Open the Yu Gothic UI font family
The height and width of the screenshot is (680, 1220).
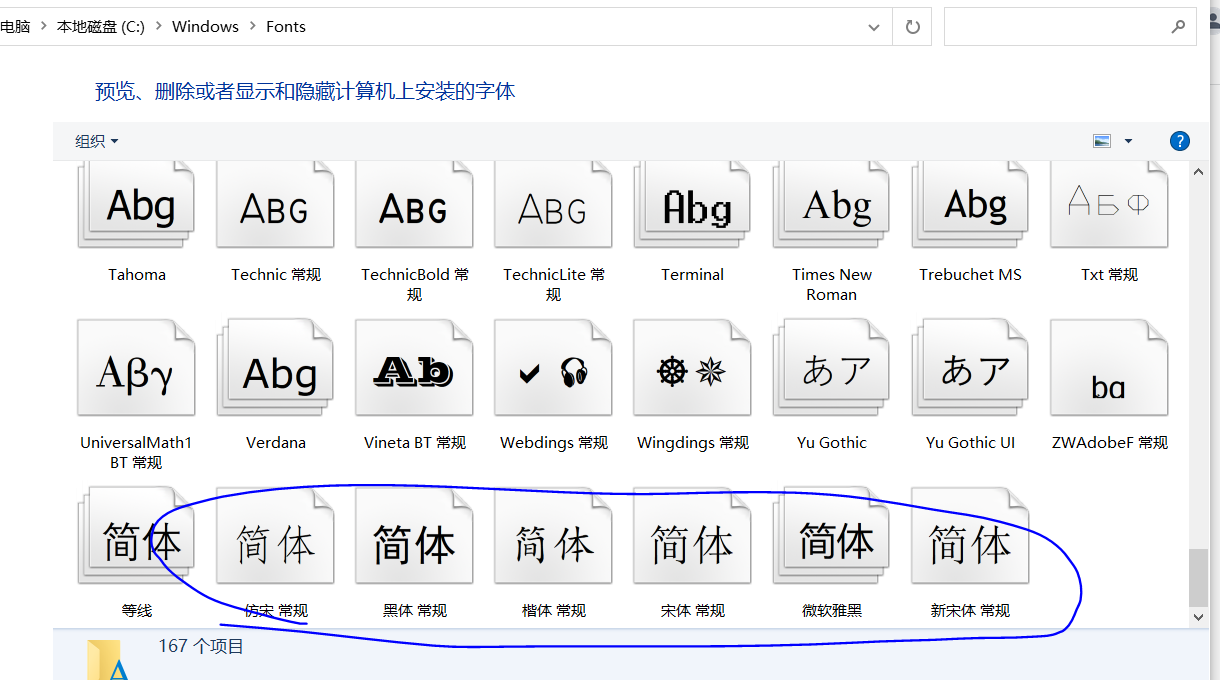point(970,372)
